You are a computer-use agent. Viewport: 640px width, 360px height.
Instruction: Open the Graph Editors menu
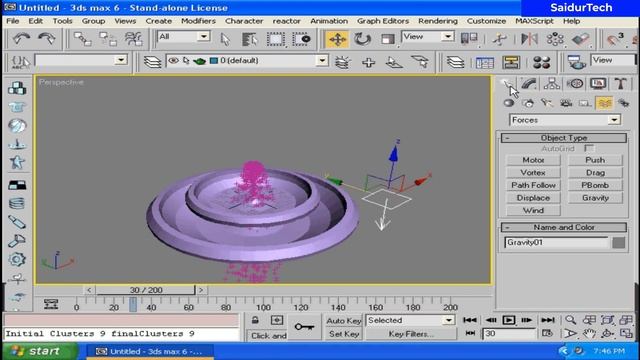coord(383,21)
